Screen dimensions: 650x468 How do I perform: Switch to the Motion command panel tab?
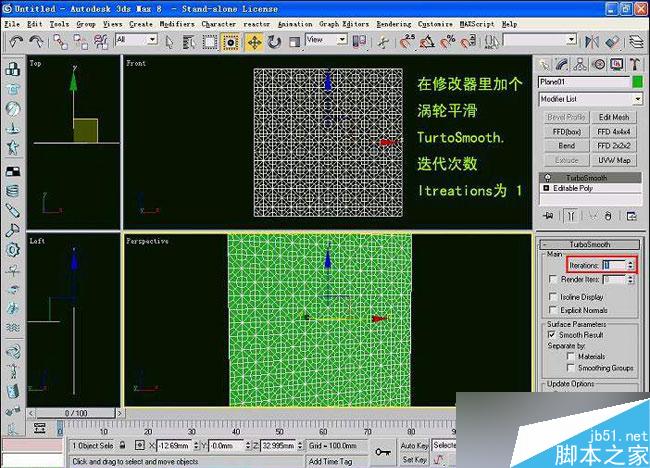[598, 64]
